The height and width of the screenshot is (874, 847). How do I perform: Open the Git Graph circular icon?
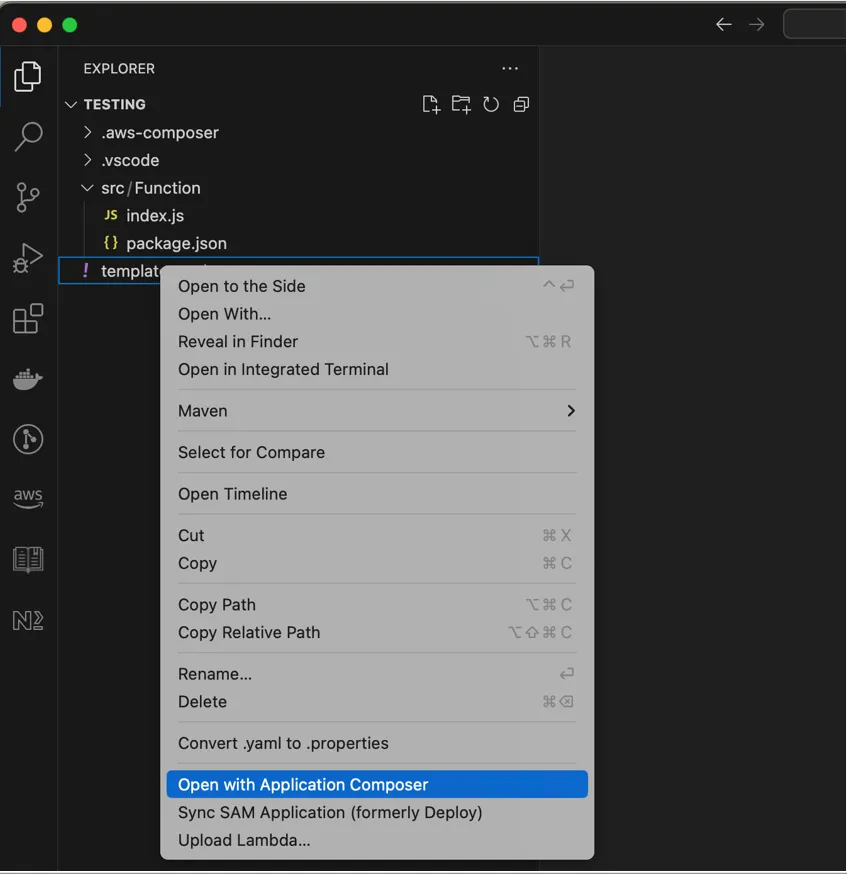(x=28, y=439)
